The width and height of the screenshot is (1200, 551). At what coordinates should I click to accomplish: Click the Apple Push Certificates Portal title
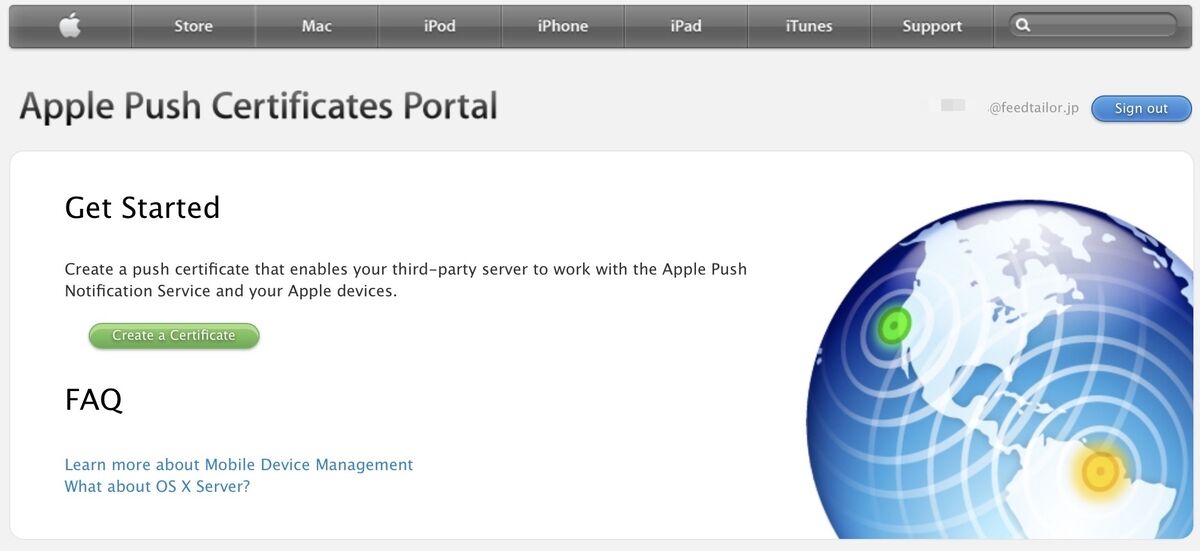[x=258, y=106]
